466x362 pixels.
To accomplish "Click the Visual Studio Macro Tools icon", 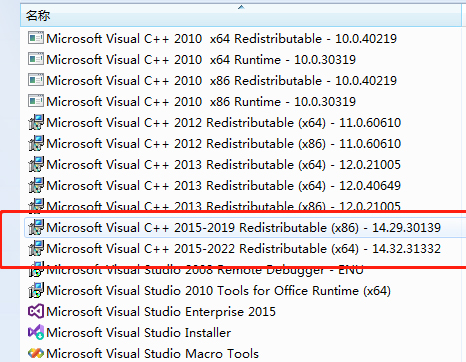I will [x=36, y=353].
